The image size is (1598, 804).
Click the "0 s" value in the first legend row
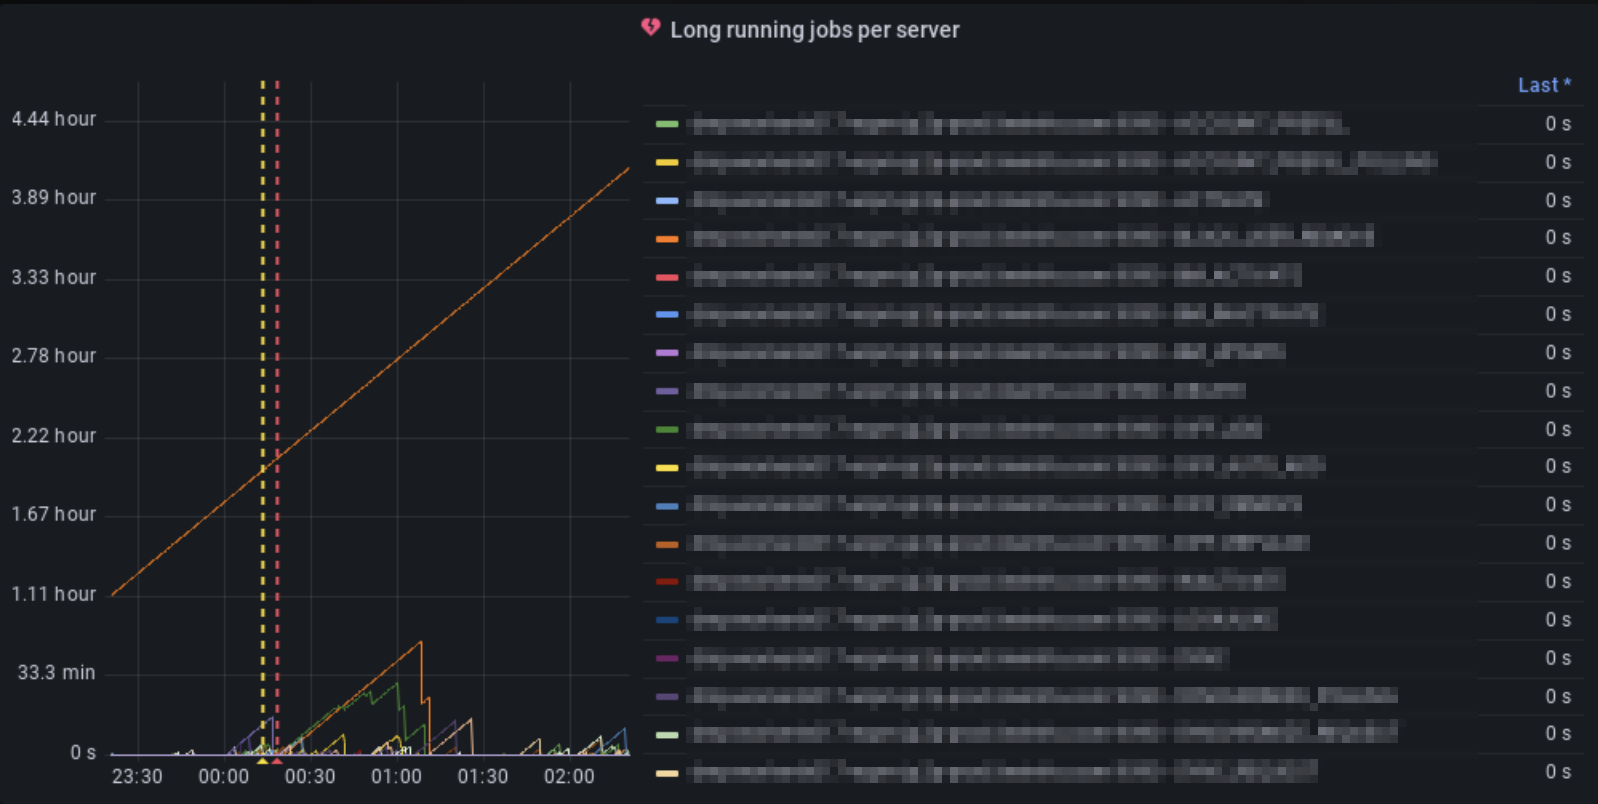(x=1557, y=124)
